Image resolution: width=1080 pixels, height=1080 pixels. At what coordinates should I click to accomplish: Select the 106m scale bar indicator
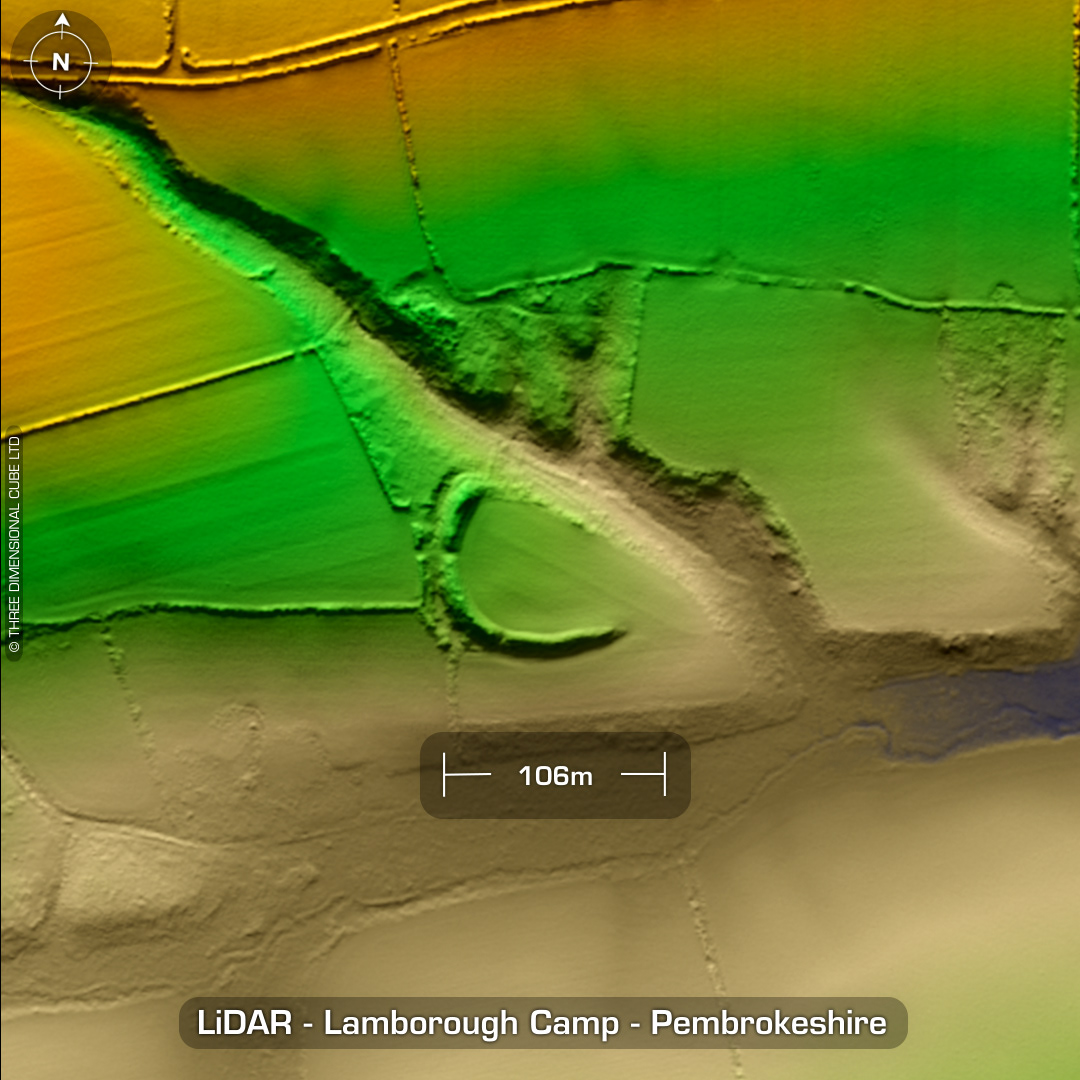[555, 775]
